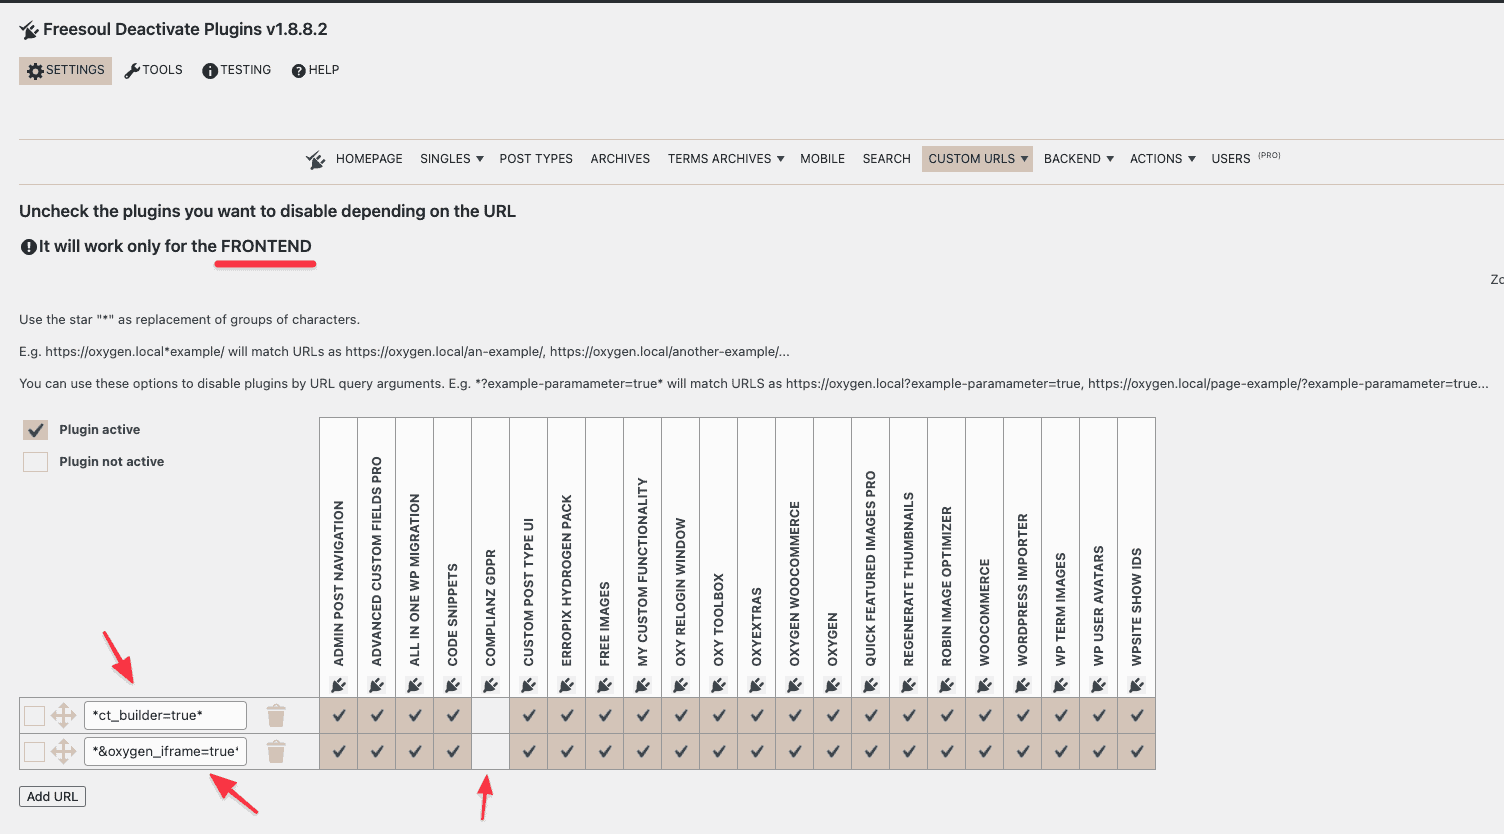The image size is (1504, 834).
Task: Click the OXYGEN column header text
Action: tap(833, 639)
